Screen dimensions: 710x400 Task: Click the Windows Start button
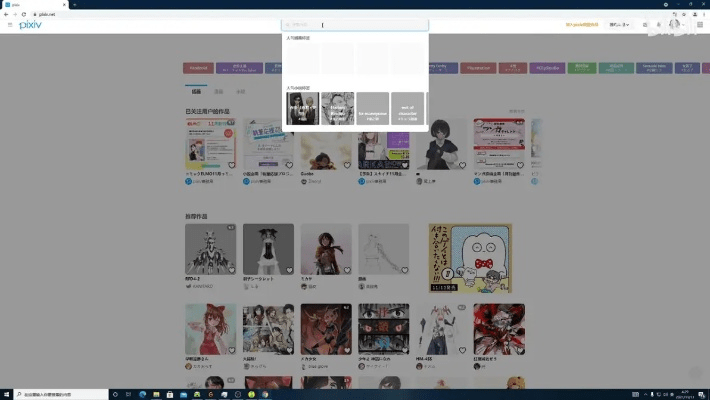click(x=6, y=394)
